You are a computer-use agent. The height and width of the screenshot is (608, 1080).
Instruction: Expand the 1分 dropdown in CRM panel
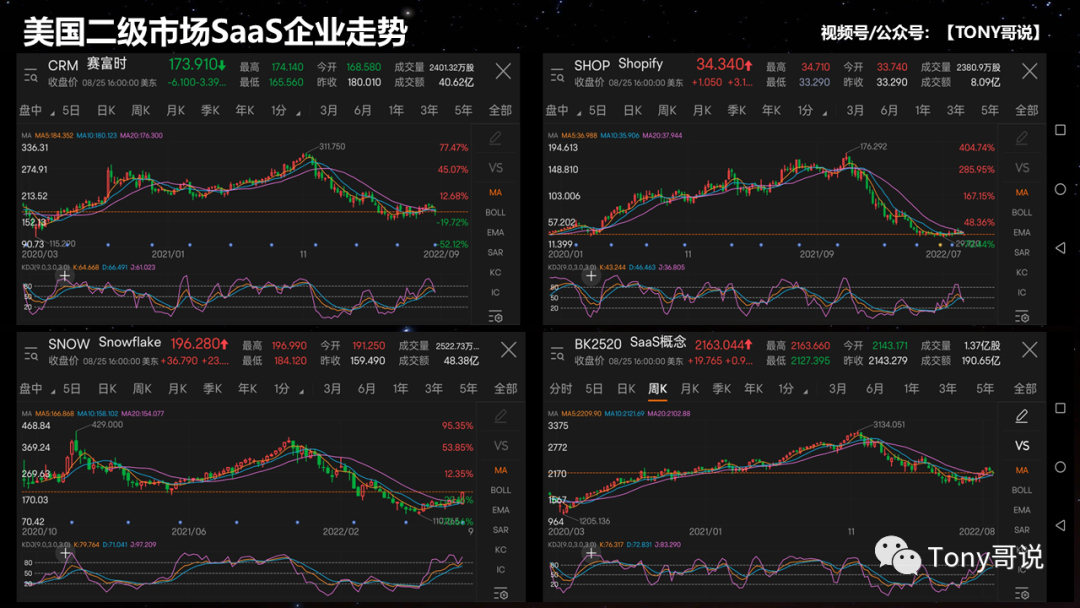[285, 110]
